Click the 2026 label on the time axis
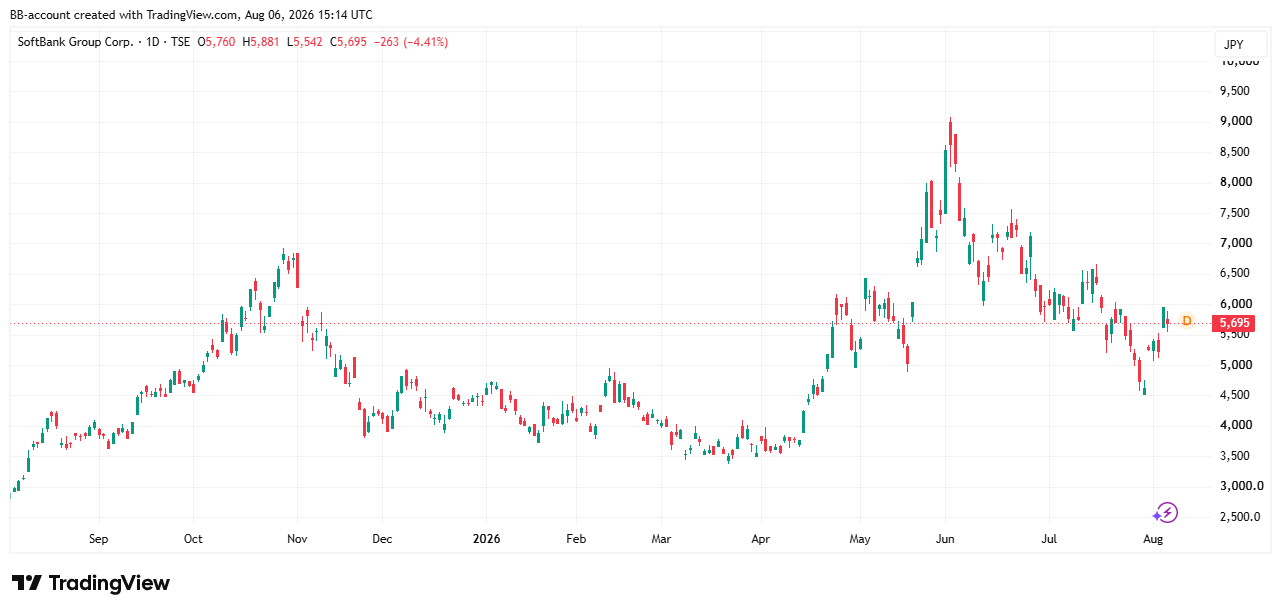 486,539
